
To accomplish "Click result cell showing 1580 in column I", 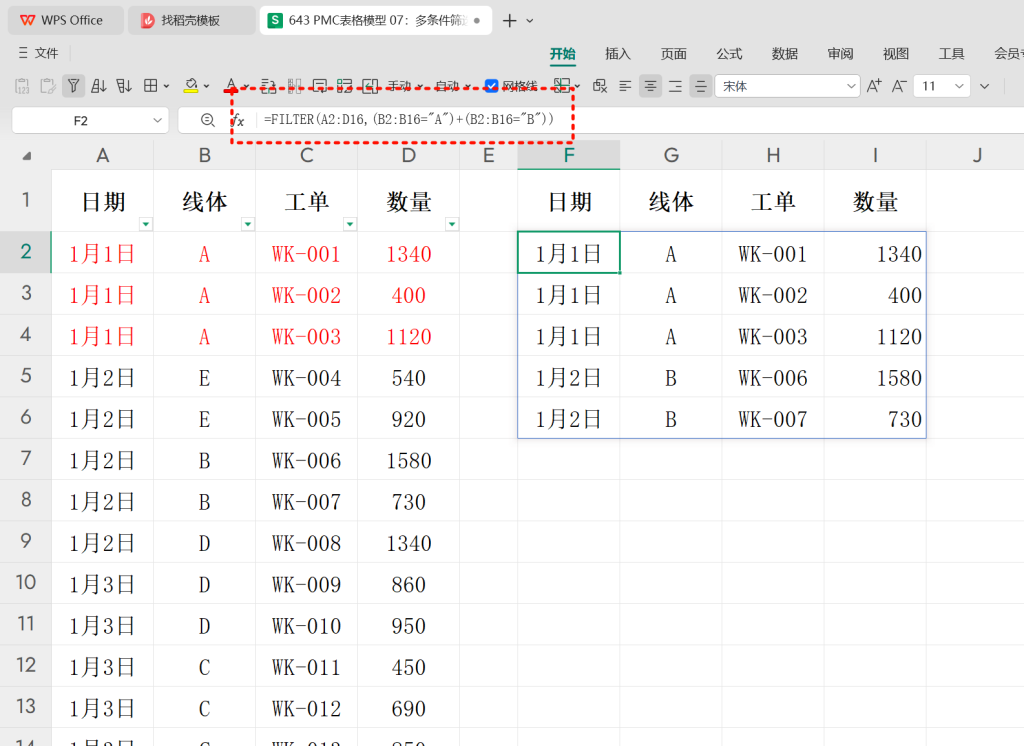I will (x=875, y=378).
